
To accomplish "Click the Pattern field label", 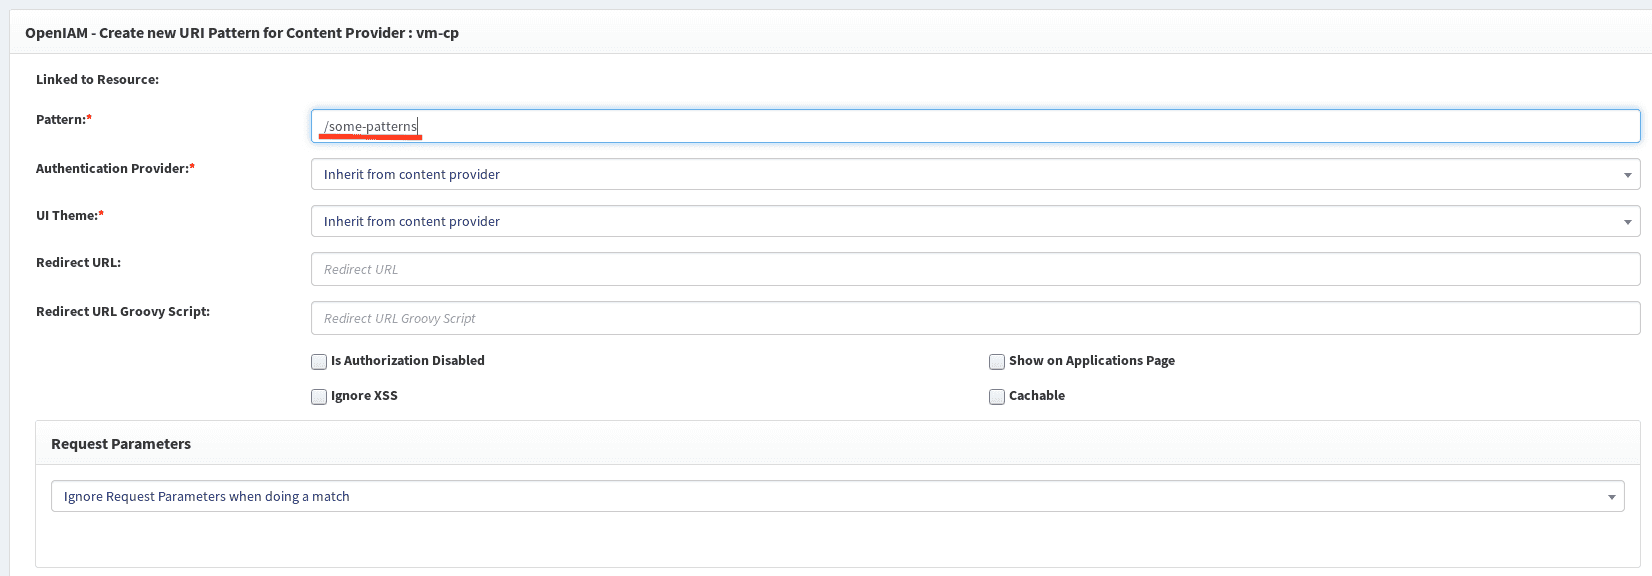I will click(x=61, y=119).
